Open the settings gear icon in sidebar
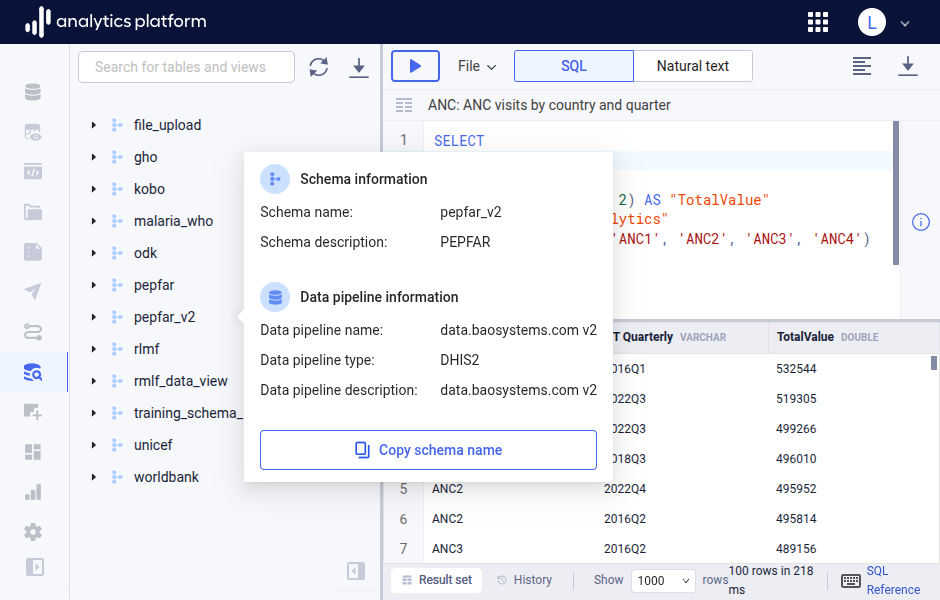 pos(33,532)
